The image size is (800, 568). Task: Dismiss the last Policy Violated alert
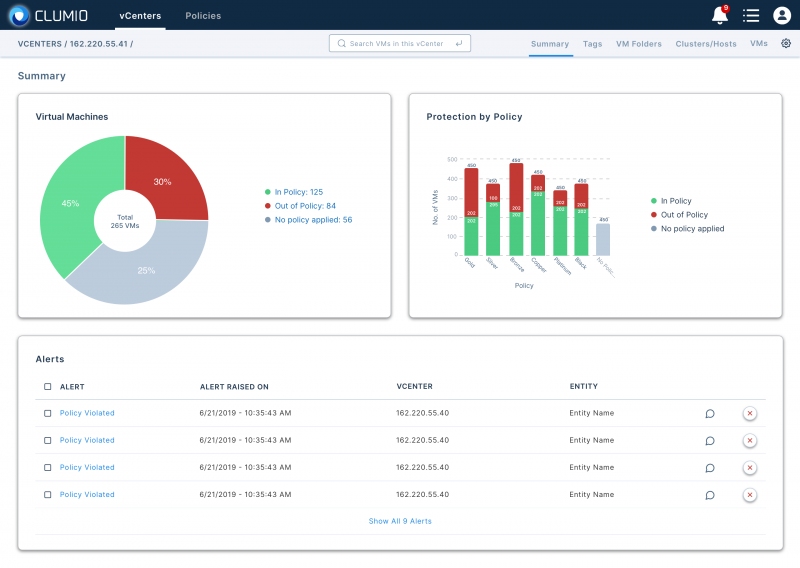(x=749, y=495)
